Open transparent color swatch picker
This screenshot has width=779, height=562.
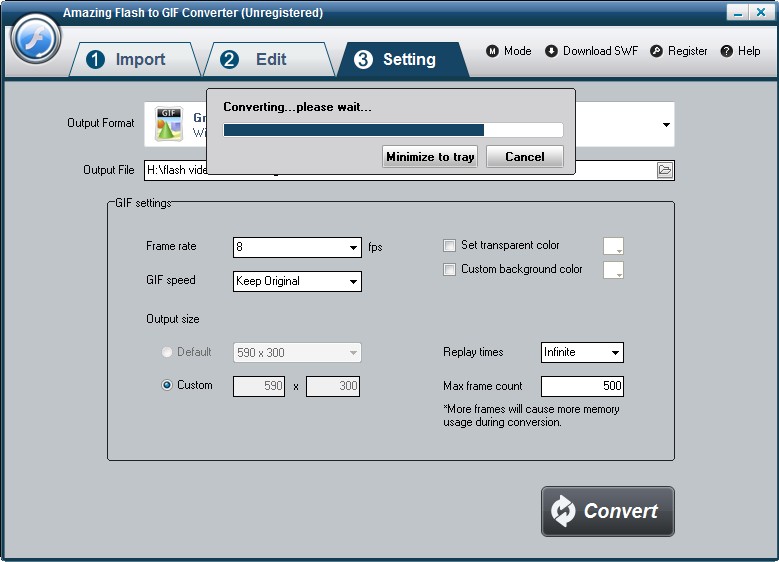pyautogui.click(x=614, y=246)
